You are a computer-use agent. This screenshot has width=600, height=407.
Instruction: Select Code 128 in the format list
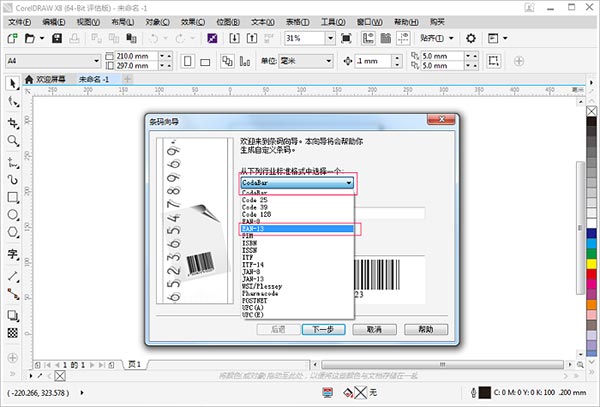point(262,213)
